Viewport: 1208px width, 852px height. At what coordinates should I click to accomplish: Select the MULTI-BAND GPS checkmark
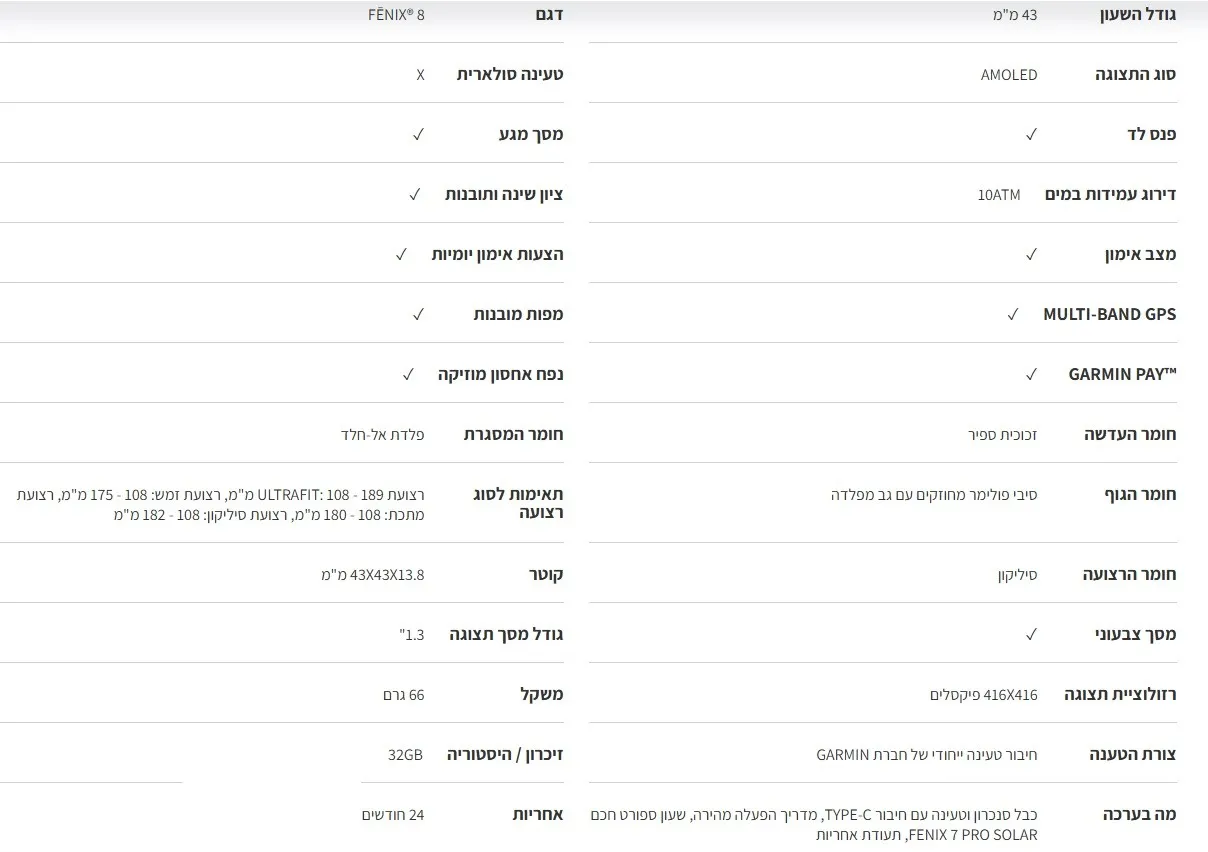point(1012,314)
